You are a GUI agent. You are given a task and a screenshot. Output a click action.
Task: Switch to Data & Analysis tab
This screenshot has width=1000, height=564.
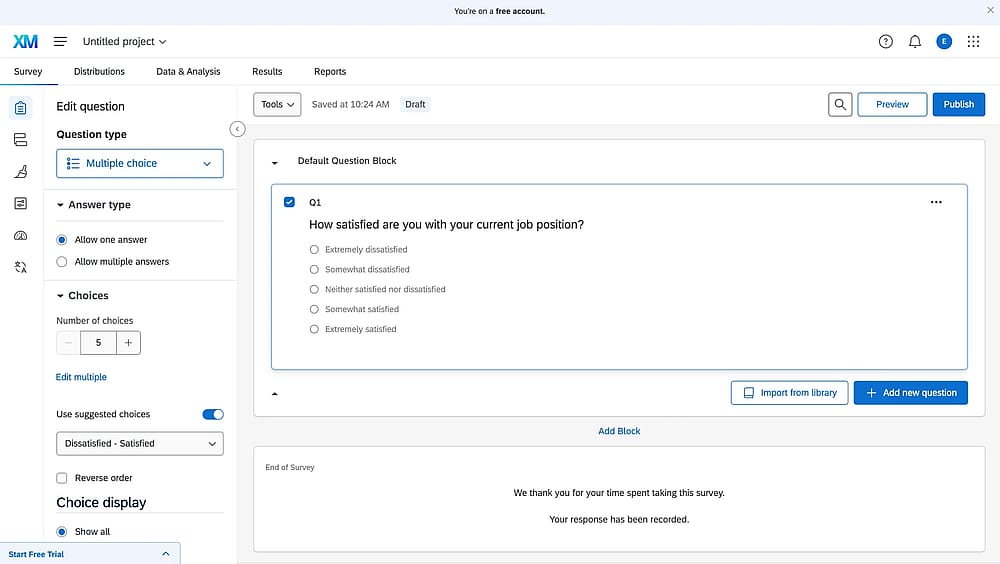[x=188, y=71]
